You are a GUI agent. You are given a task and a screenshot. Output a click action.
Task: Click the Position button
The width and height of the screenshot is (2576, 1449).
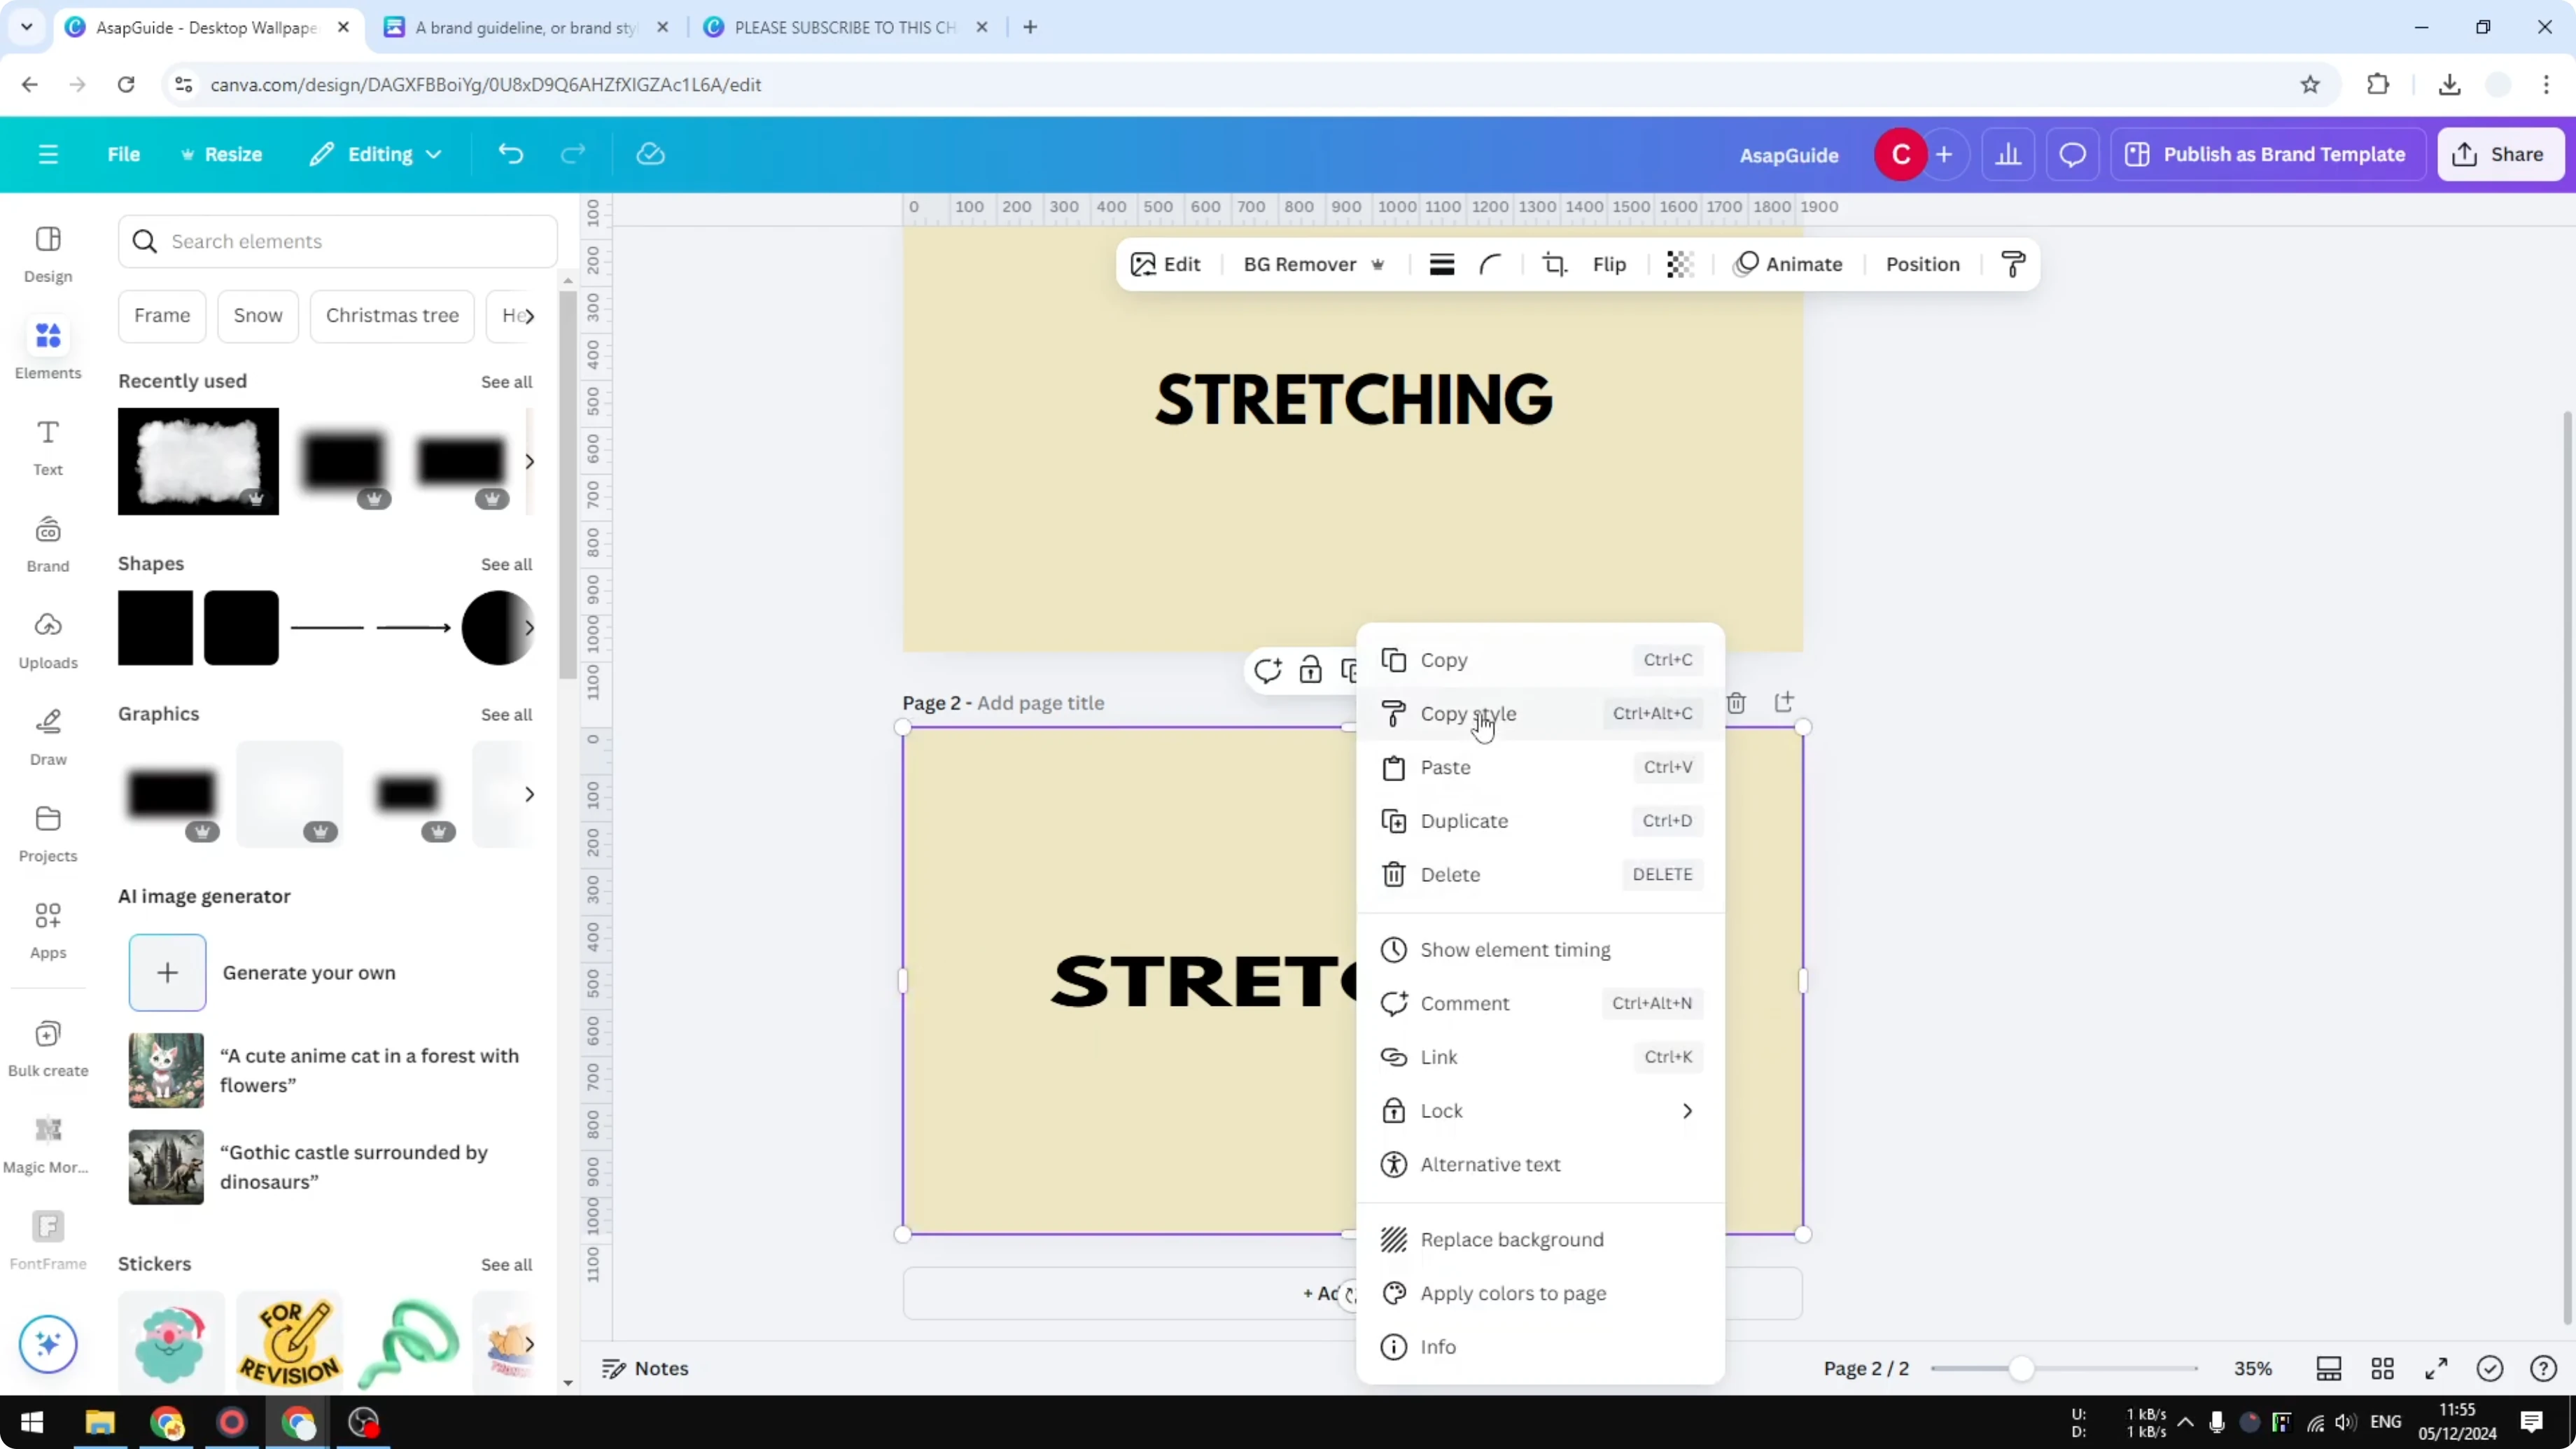[x=1922, y=264]
